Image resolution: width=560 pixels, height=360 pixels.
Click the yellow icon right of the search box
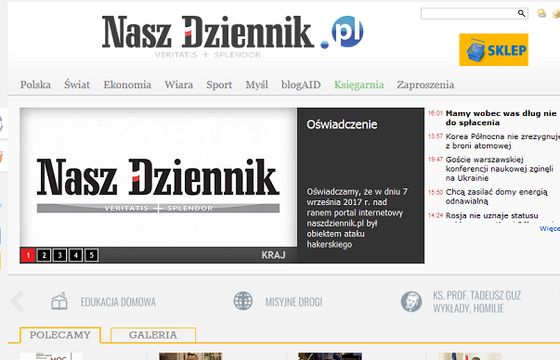[541, 14]
